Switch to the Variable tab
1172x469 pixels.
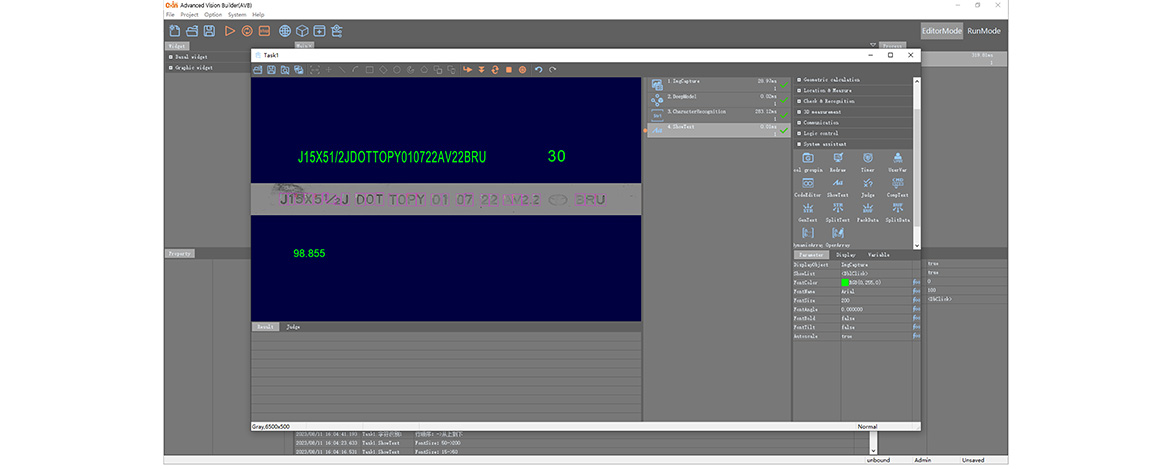[x=878, y=255]
